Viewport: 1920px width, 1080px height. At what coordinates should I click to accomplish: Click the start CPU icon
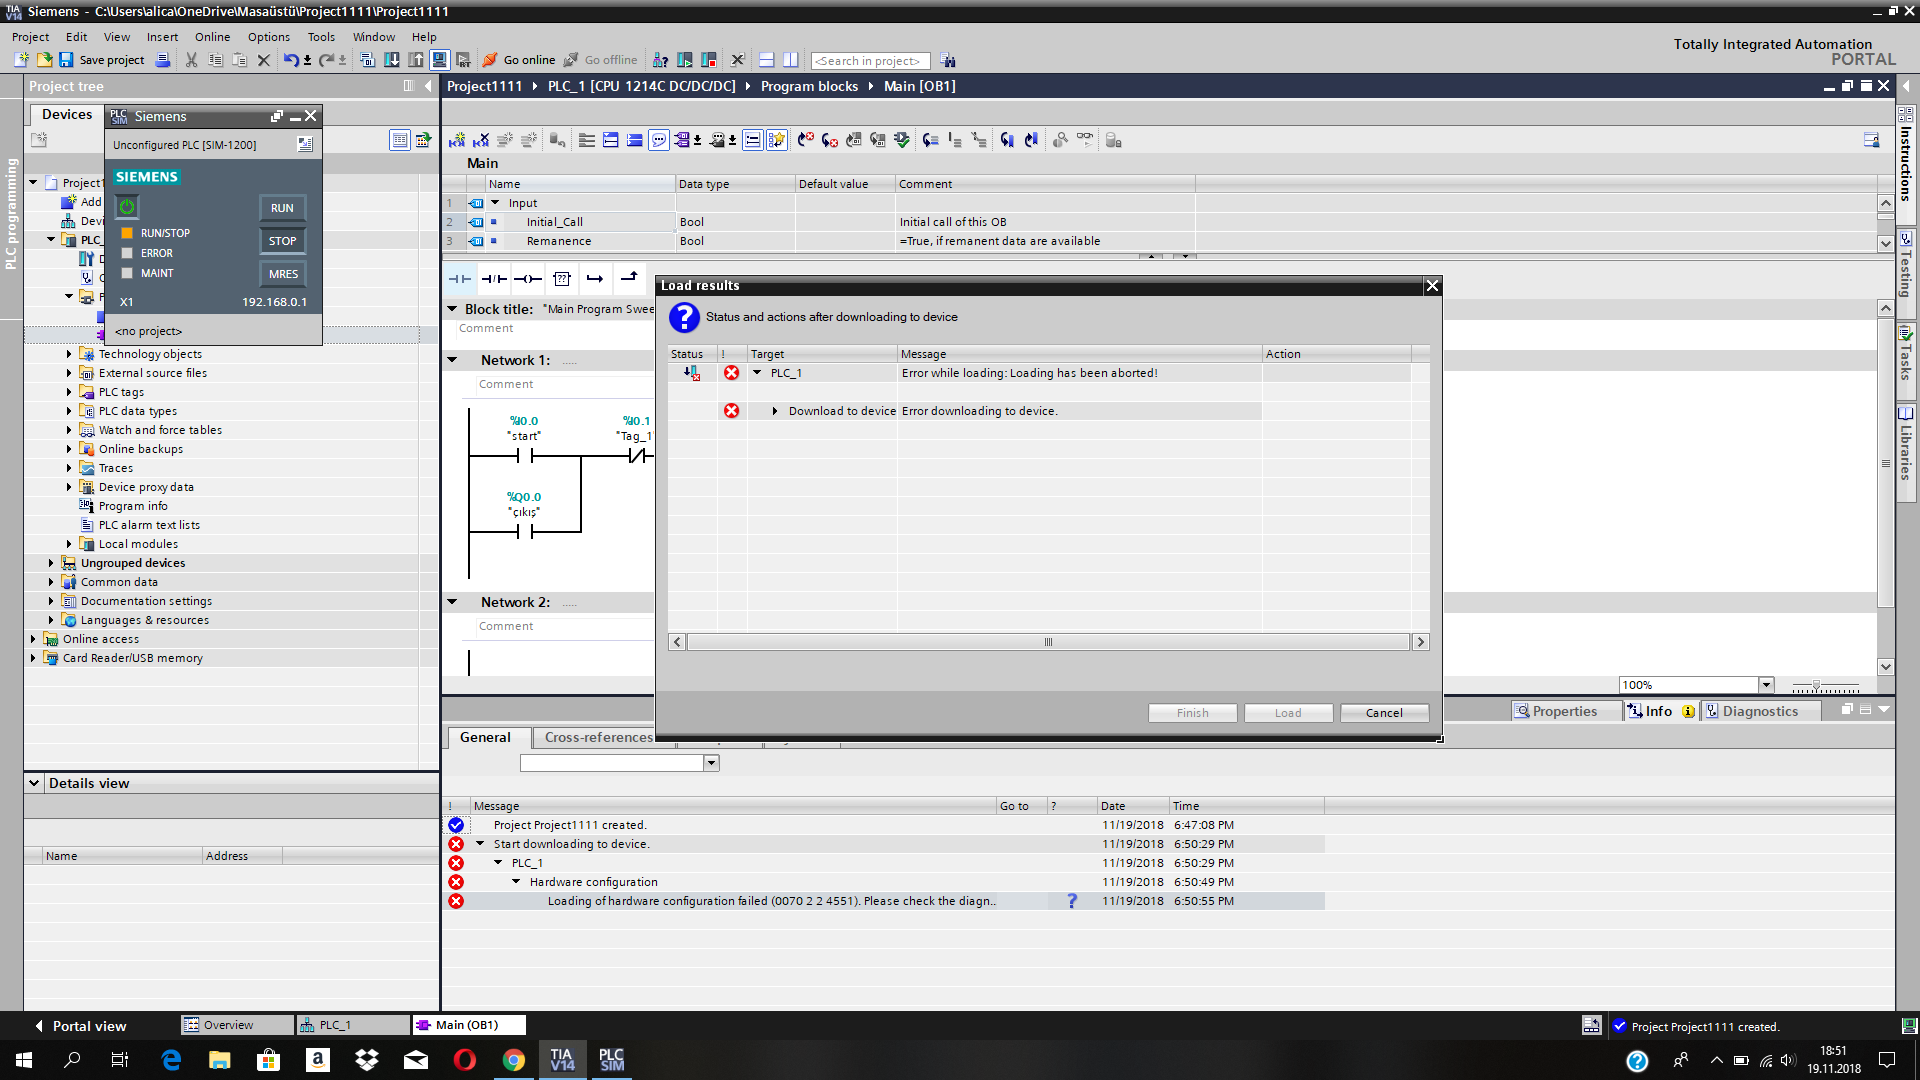[x=685, y=60]
